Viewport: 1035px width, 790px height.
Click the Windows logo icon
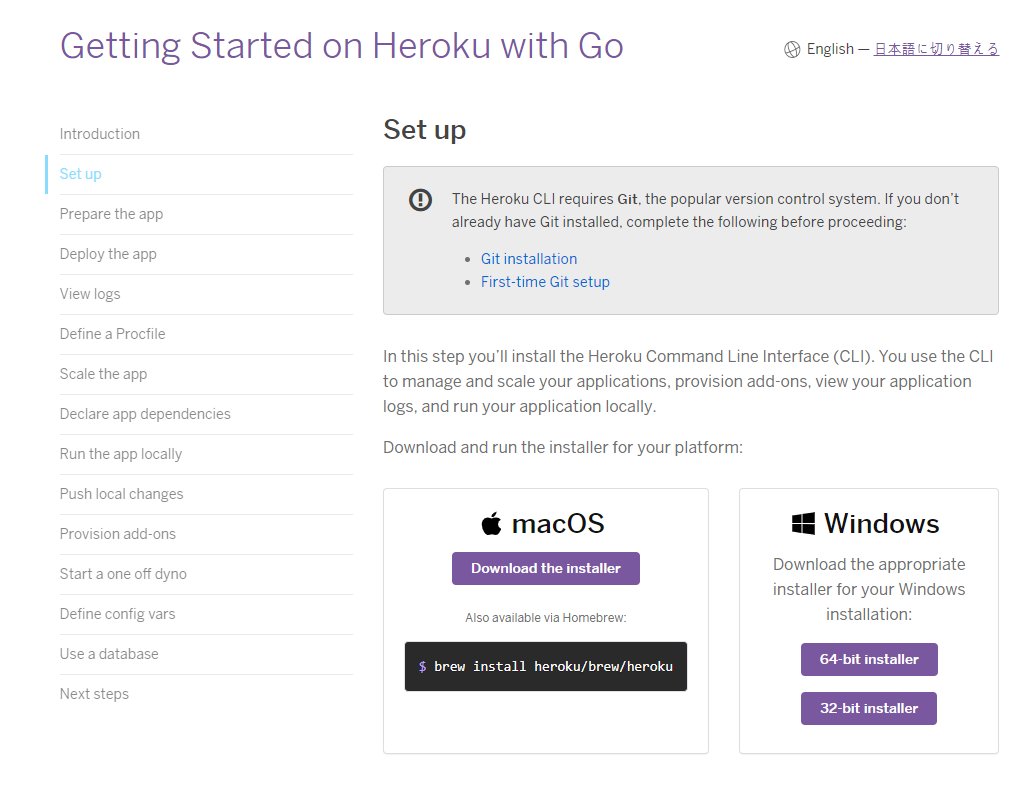(803, 524)
